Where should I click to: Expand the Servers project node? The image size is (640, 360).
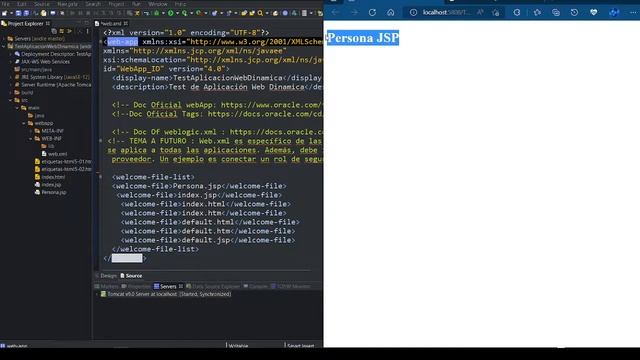point(4,39)
